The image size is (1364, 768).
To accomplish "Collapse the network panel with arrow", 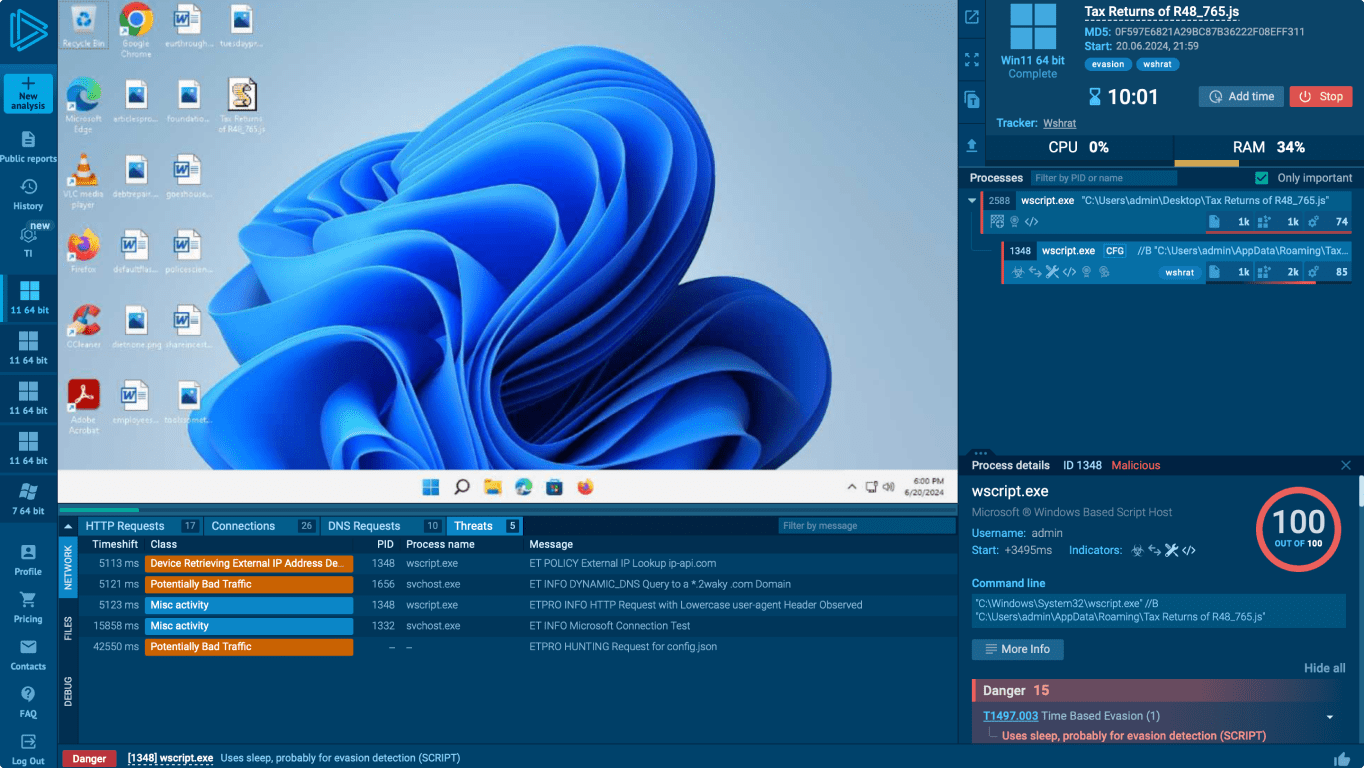I will pyautogui.click(x=68, y=526).
